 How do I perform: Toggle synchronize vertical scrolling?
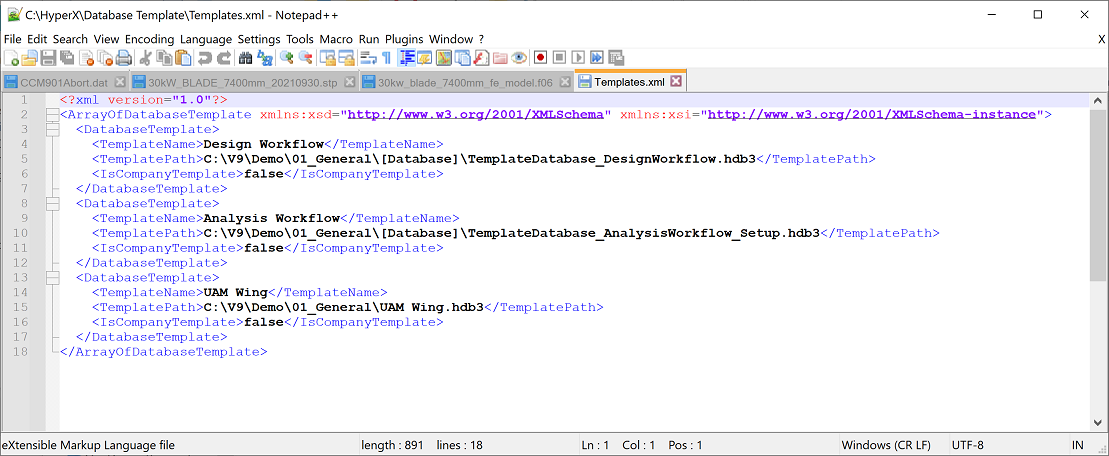click(327, 57)
